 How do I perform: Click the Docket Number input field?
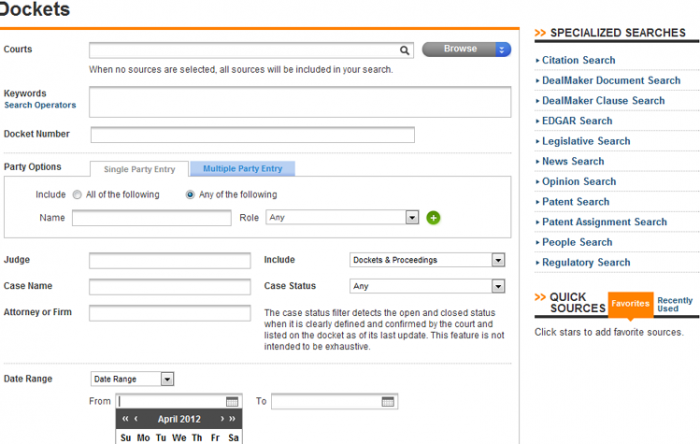(x=252, y=135)
